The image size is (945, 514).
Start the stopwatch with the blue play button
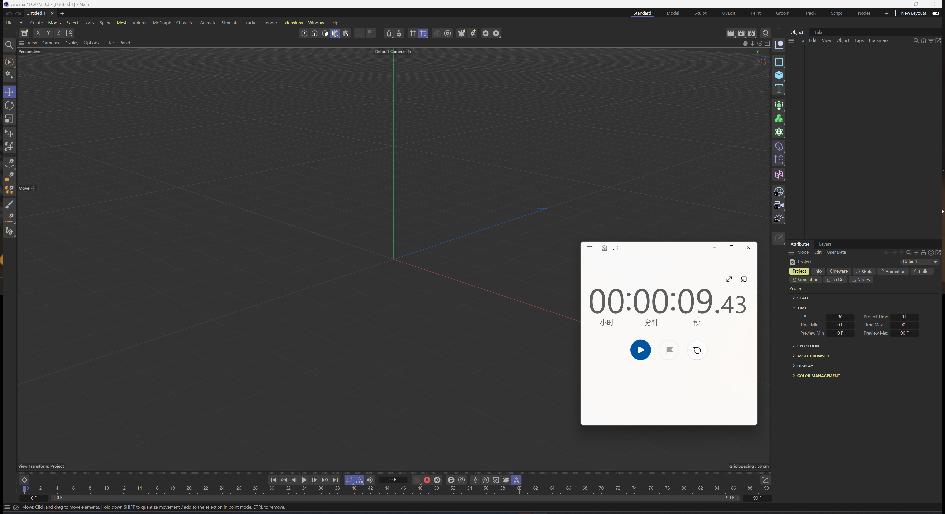pyautogui.click(x=640, y=349)
